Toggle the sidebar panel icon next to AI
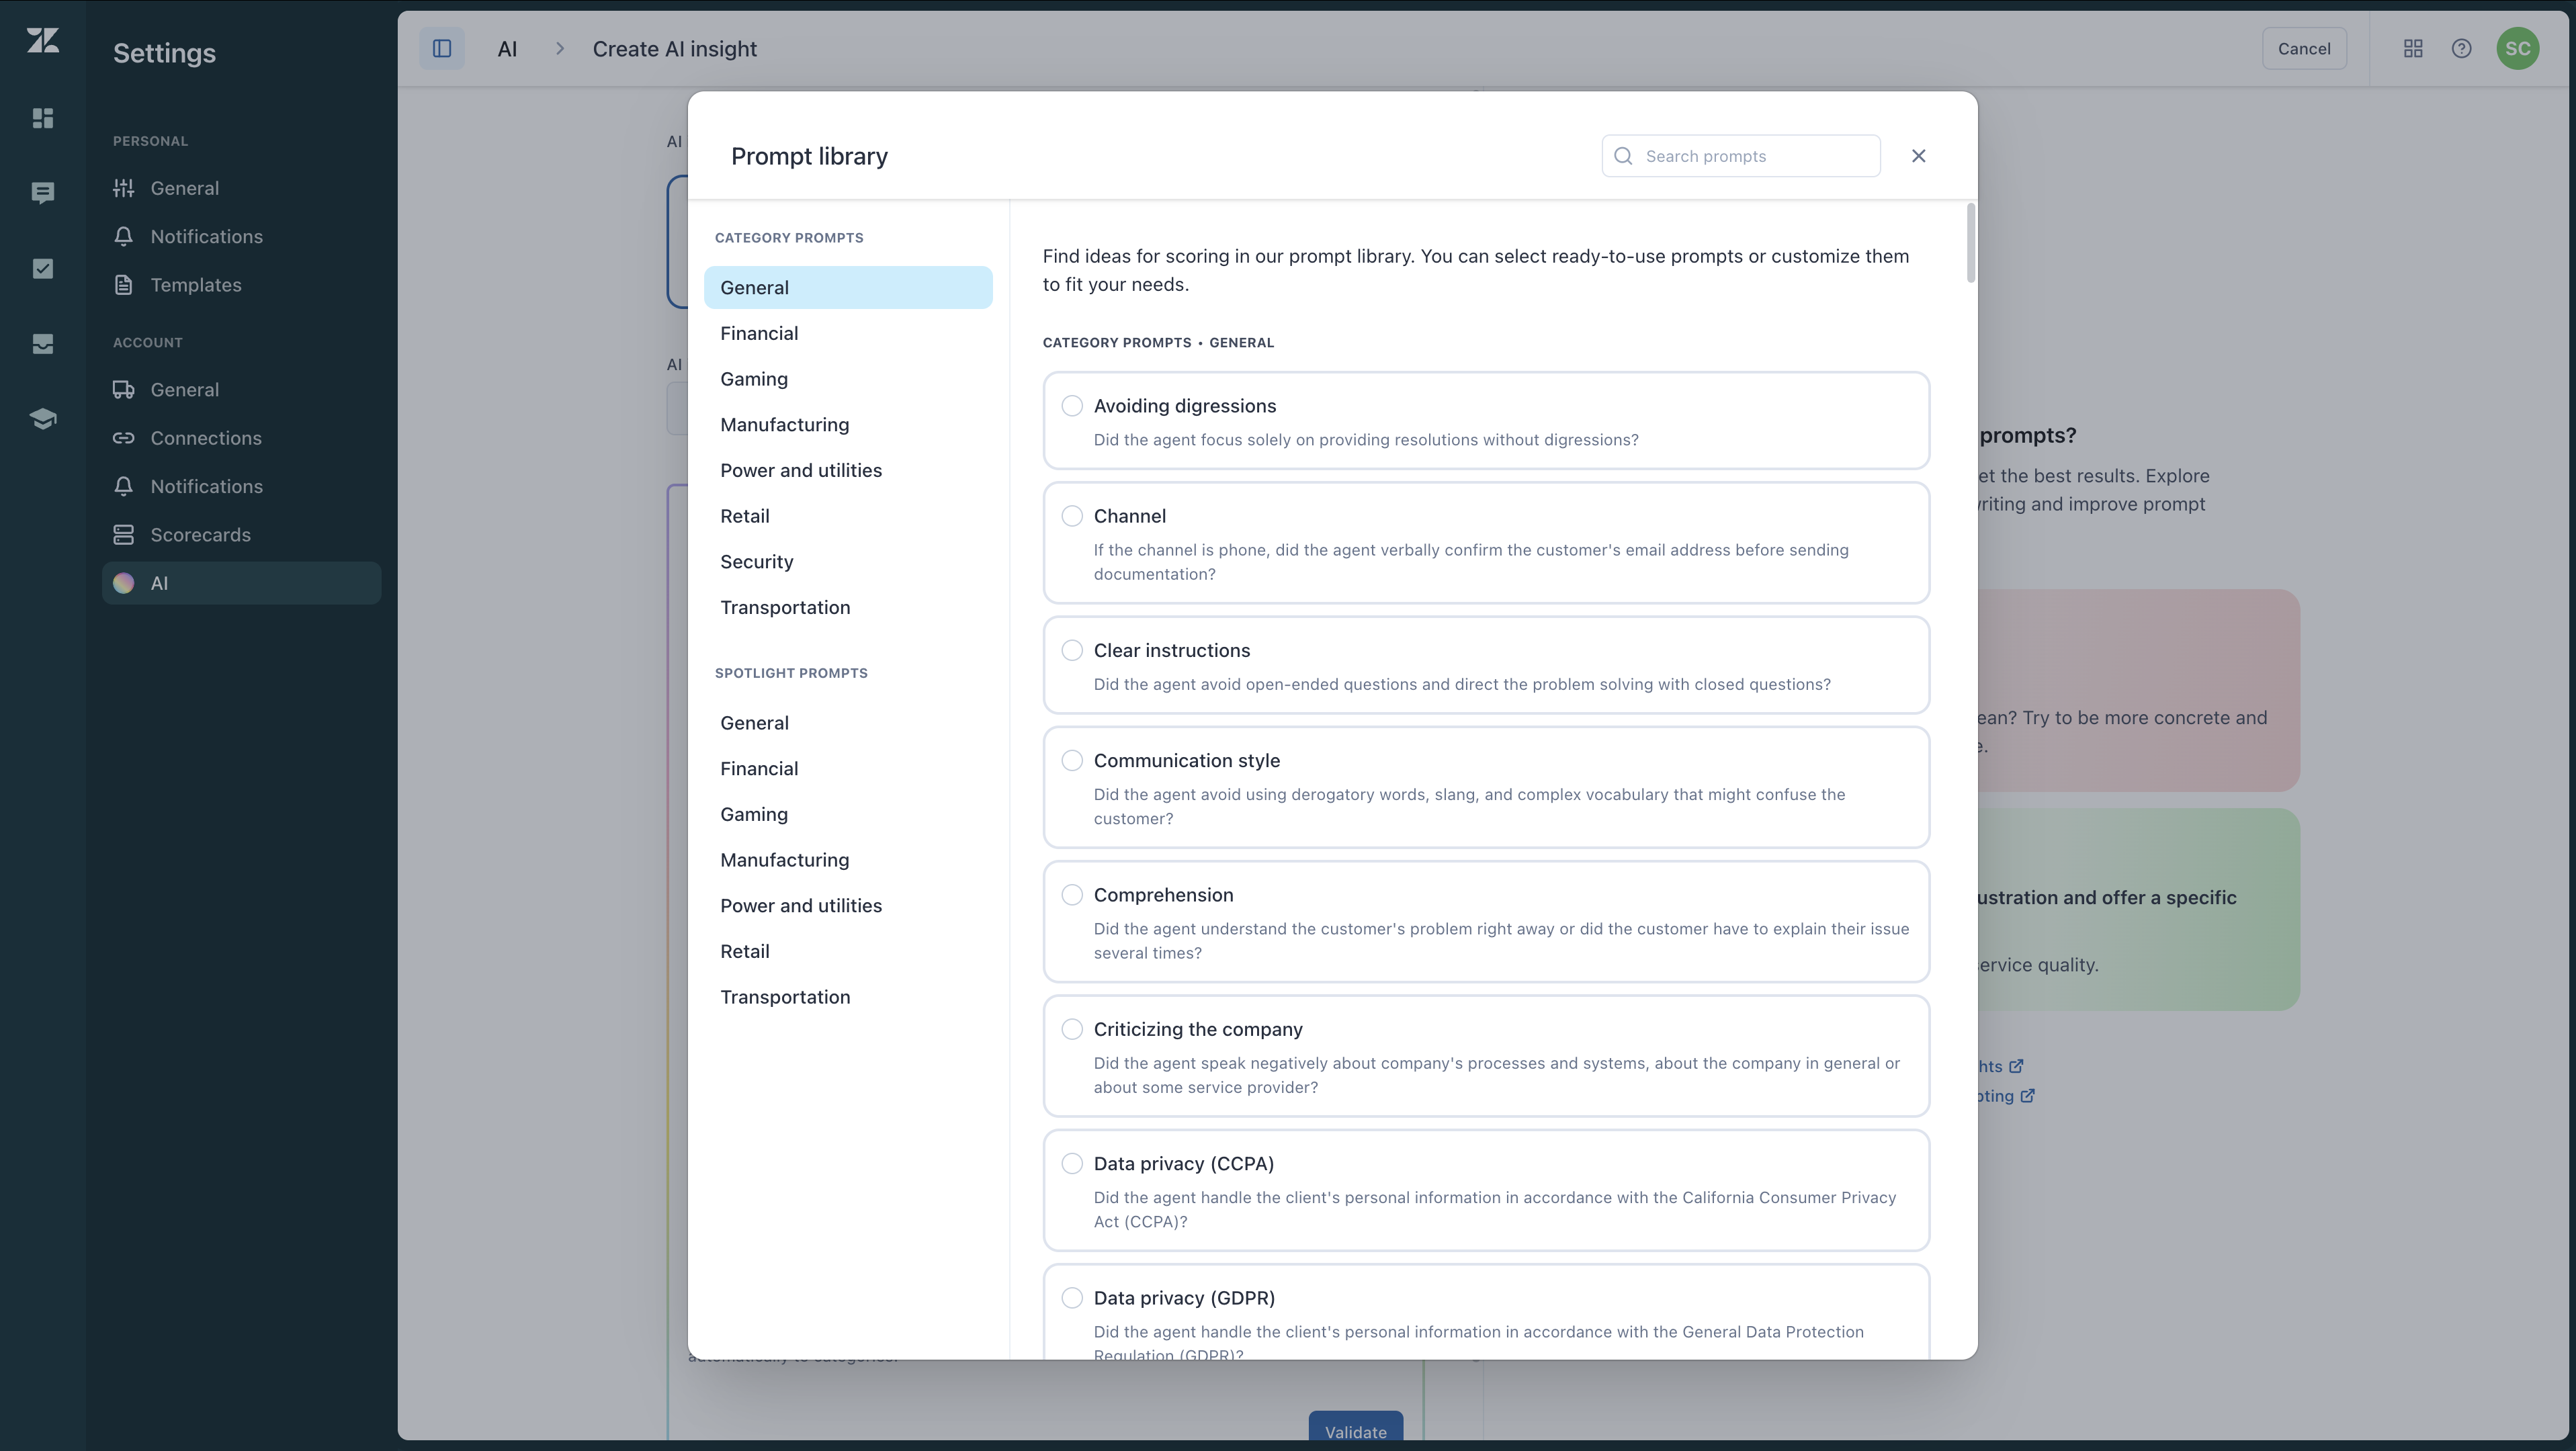Viewport: 2576px width, 1451px height. 442,49
